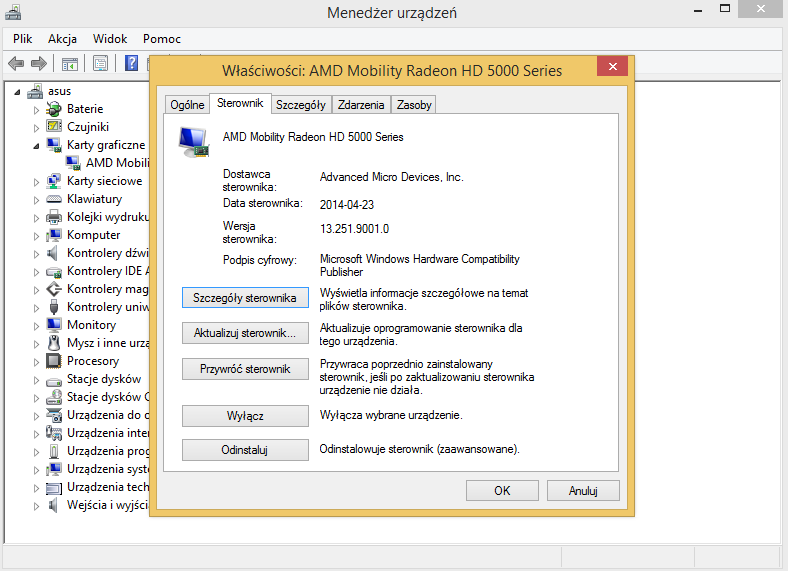
Task: Click the Baterie battery icon in tree
Action: coord(55,109)
